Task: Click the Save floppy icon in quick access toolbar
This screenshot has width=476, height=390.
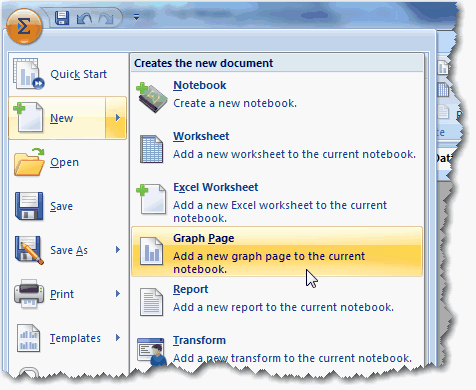Action: 62,17
